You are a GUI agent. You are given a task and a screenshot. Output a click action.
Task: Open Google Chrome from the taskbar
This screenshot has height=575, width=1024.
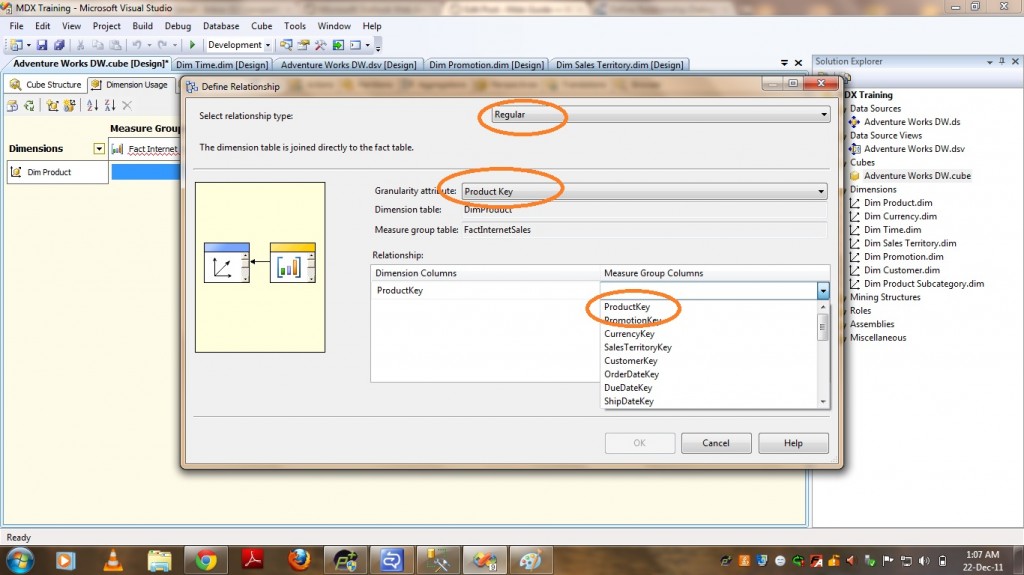pyautogui.click(x=207, y=560)
